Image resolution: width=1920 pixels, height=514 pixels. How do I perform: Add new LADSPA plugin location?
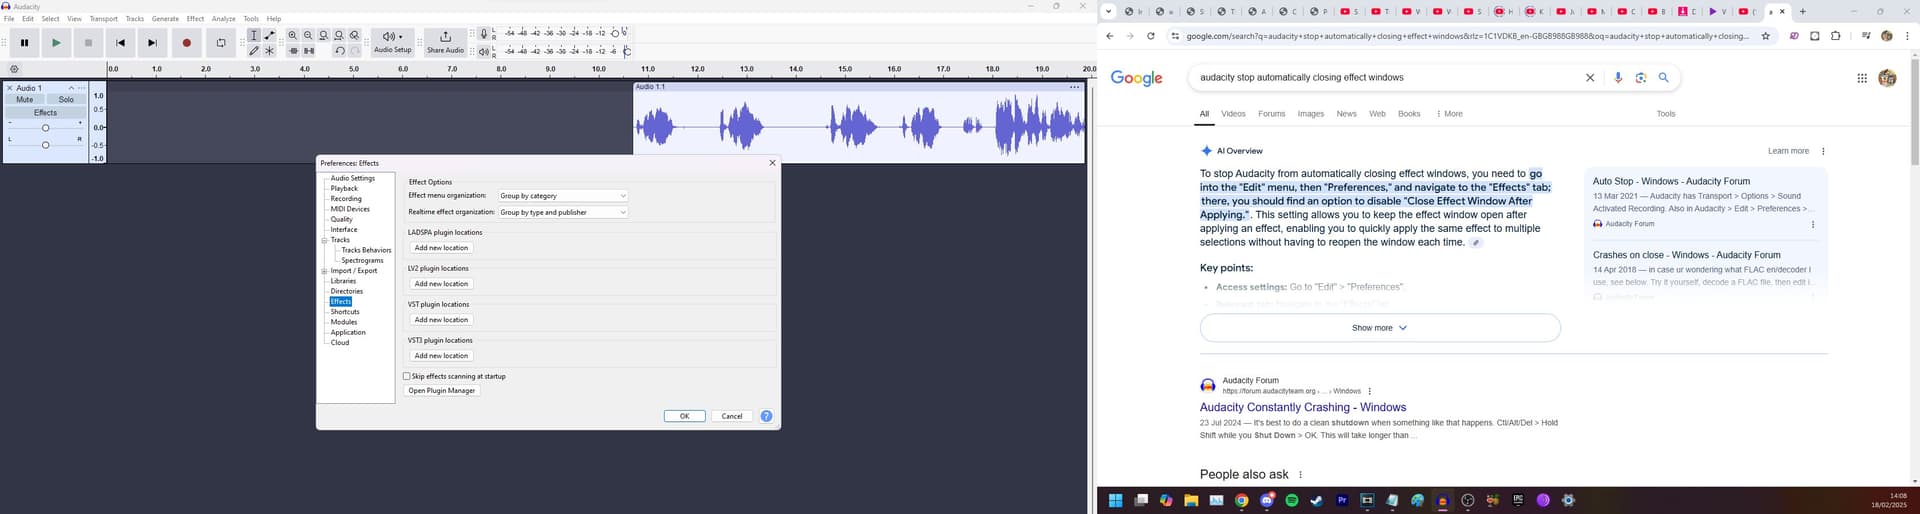point(441,248)
